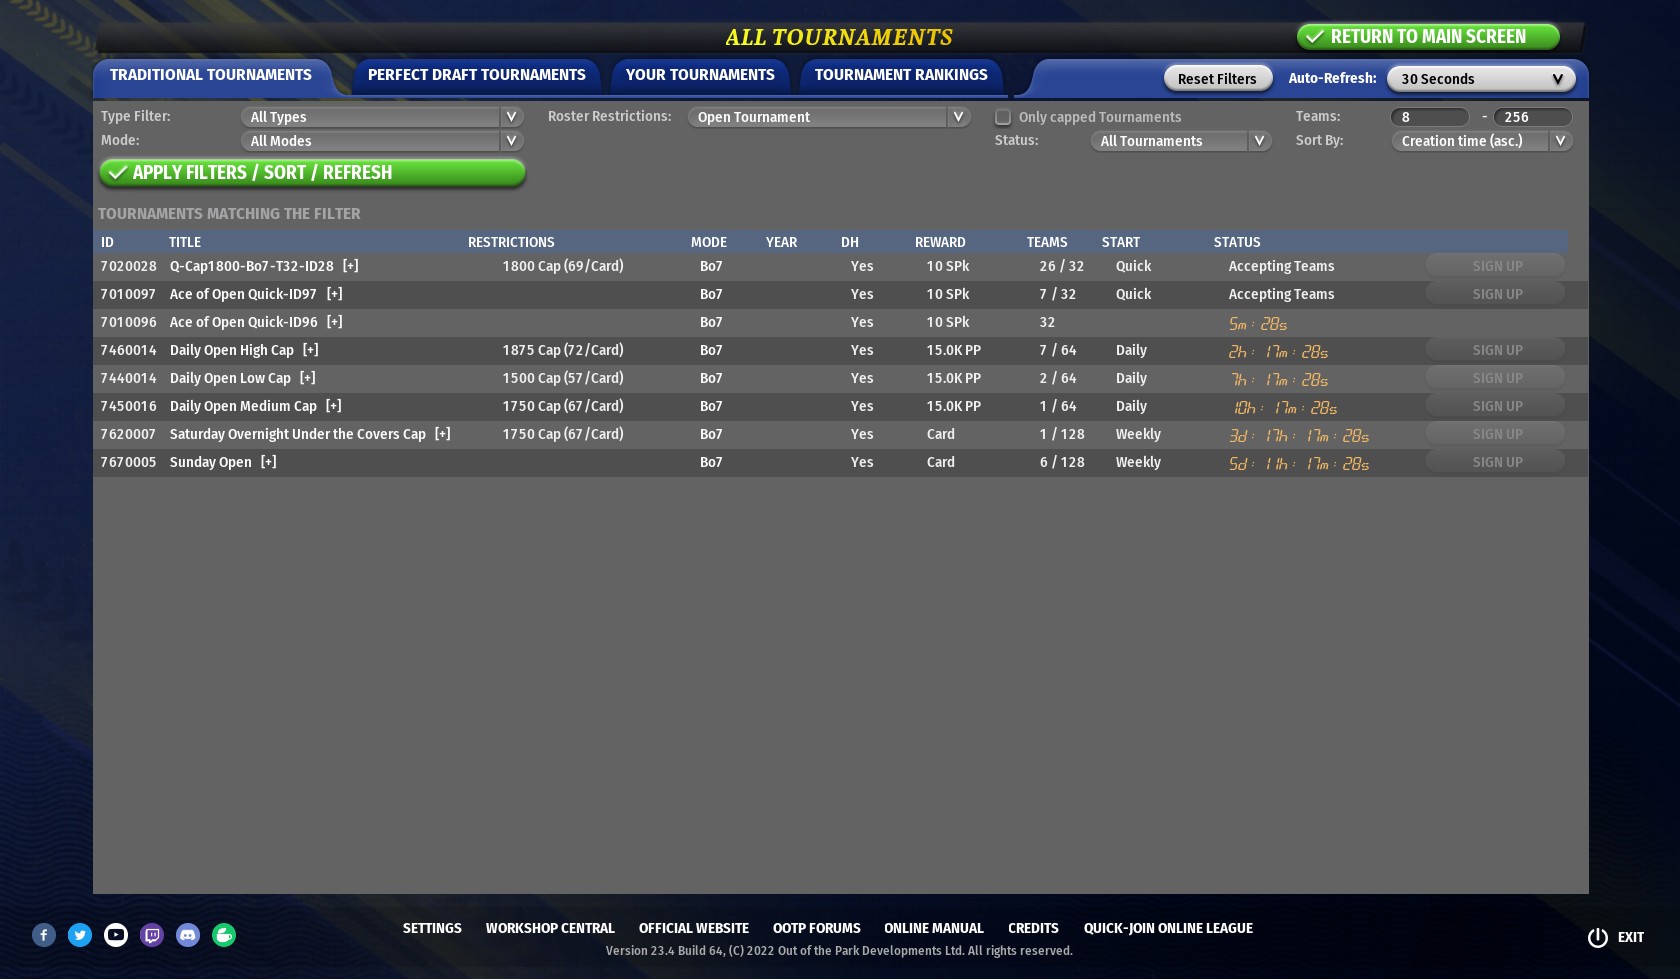Click the Exit power icon
1680x979 pixels.
pos(1598,937)
